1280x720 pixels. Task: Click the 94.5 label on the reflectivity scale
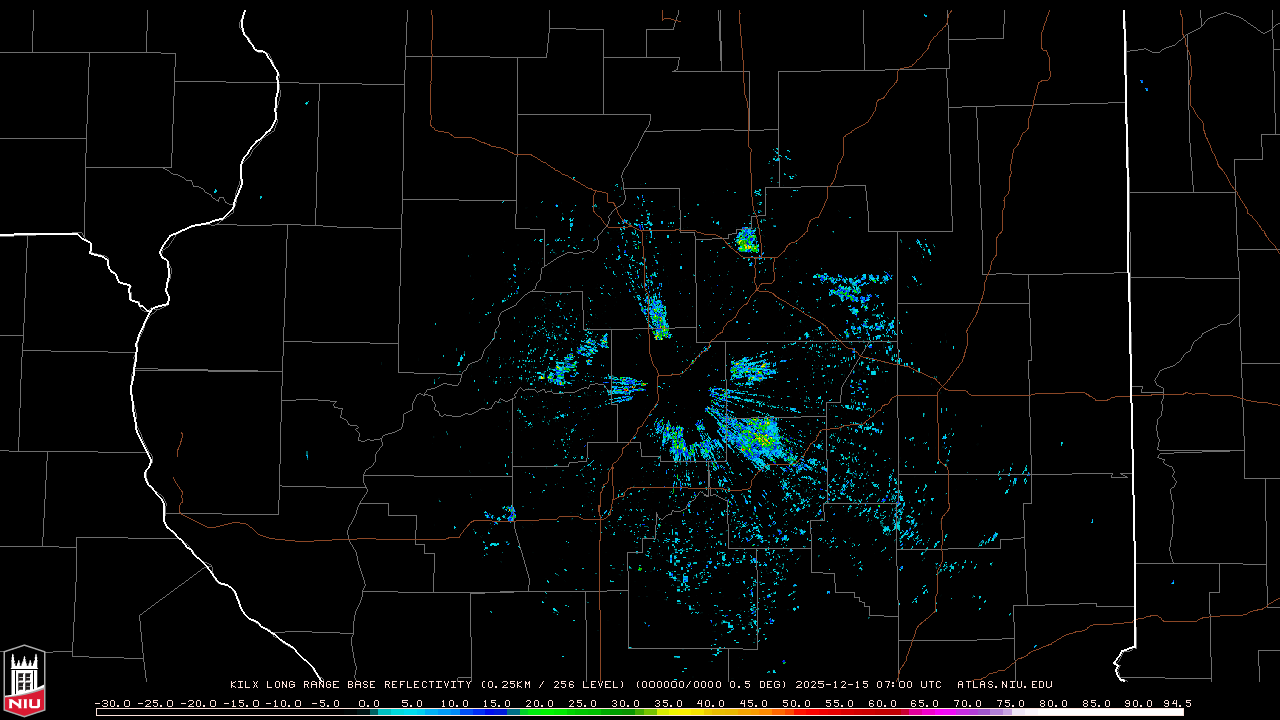(x=1176, y=703)
